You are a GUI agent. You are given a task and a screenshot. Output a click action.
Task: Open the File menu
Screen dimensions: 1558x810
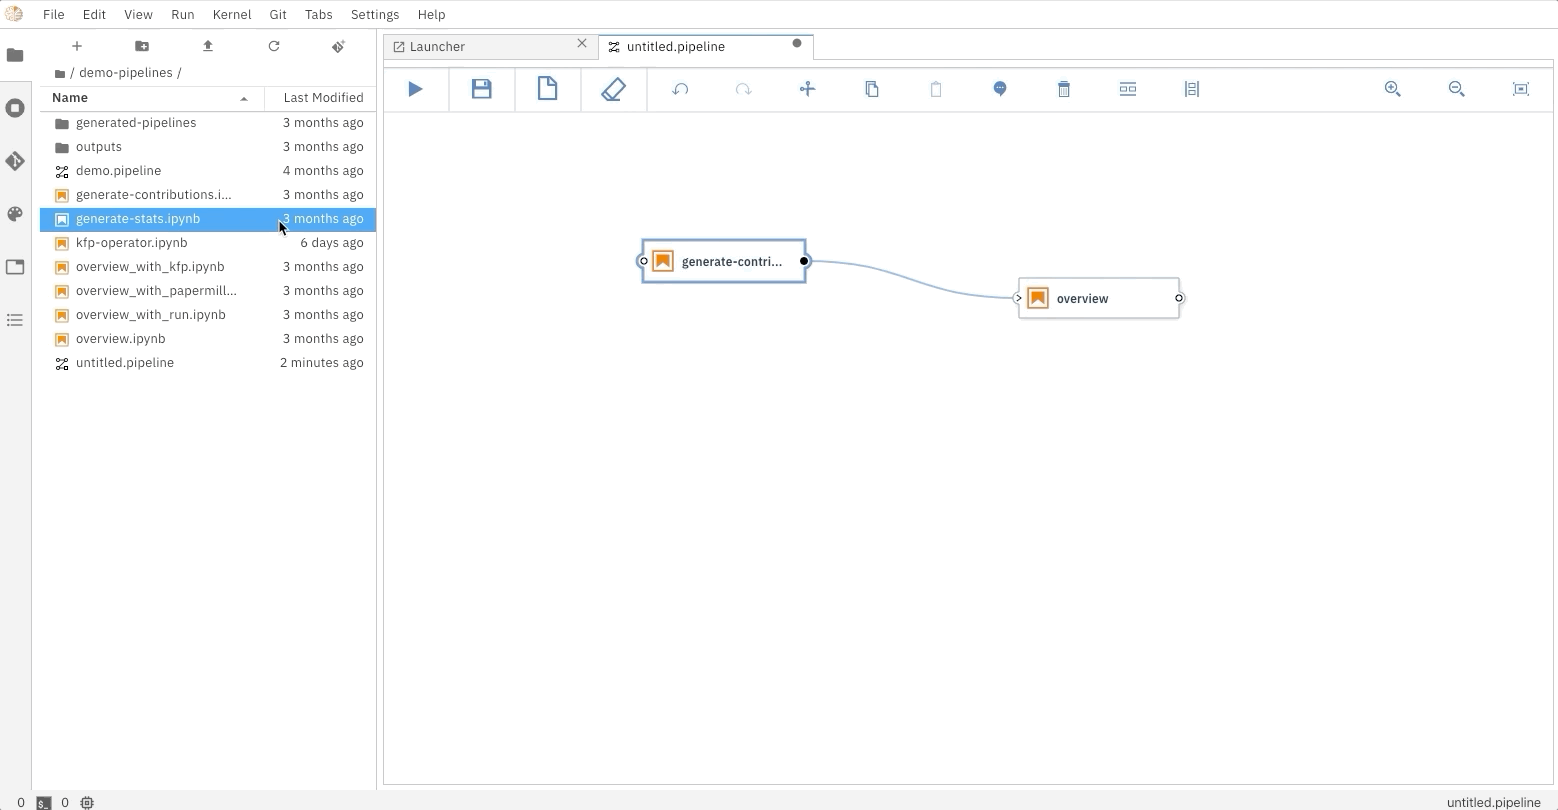point(54,15)
